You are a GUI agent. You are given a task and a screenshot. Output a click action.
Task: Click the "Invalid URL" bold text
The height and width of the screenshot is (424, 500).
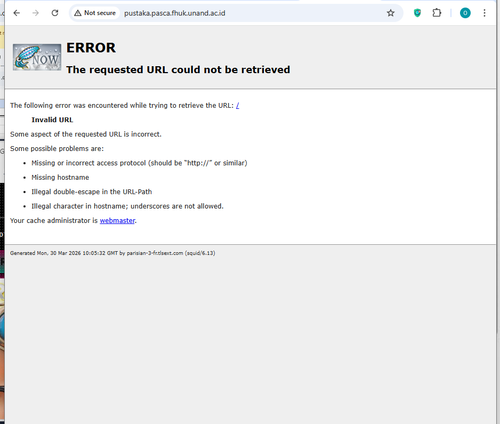(52, 120)
